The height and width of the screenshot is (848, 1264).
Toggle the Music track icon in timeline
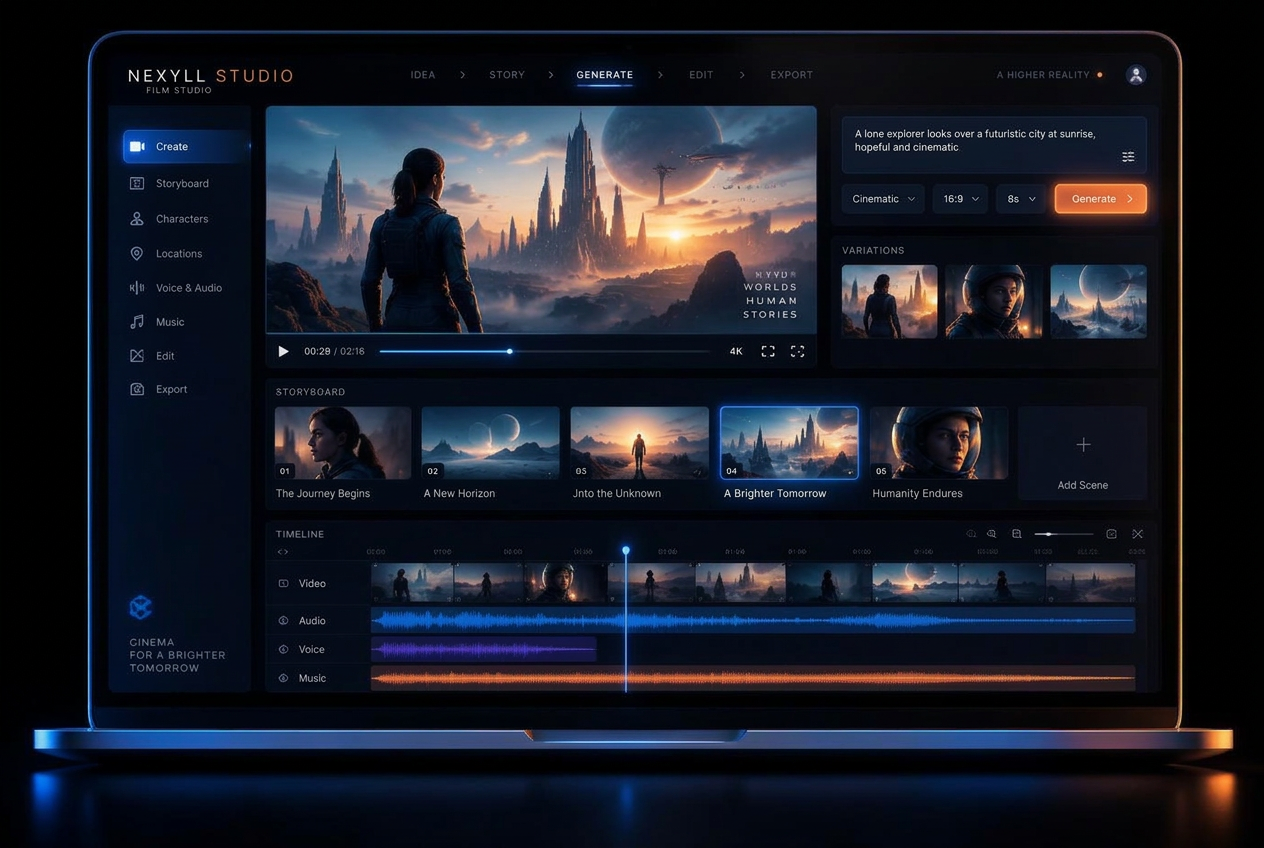pyautogui.click(x=283, y=678)
